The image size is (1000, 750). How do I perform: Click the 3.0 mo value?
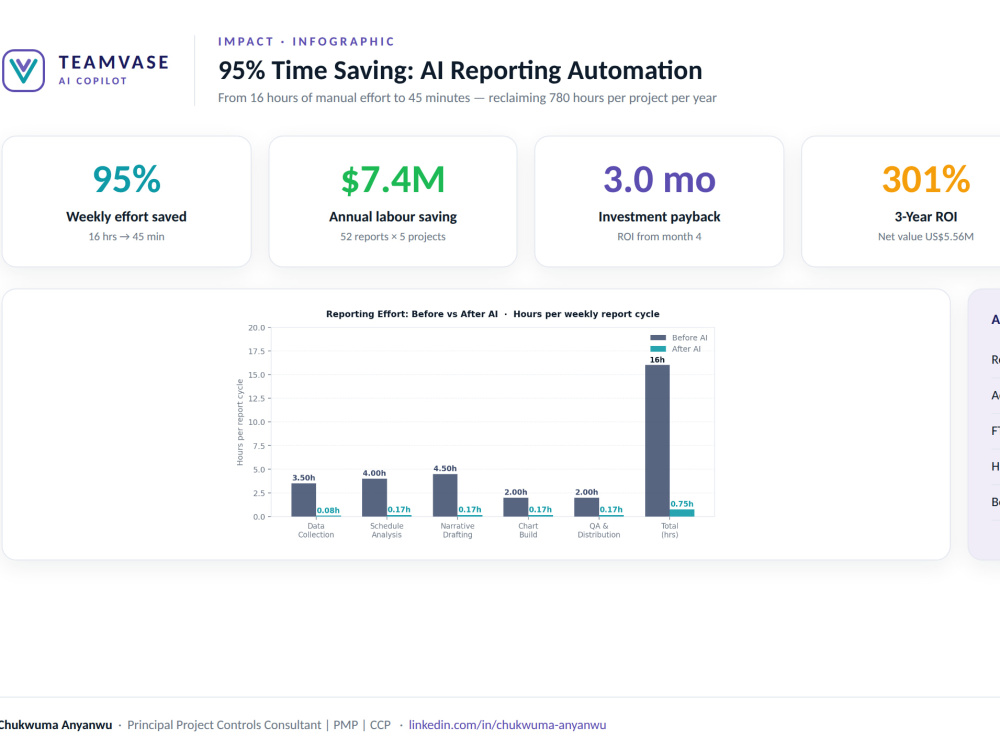(x=659, y=179)
